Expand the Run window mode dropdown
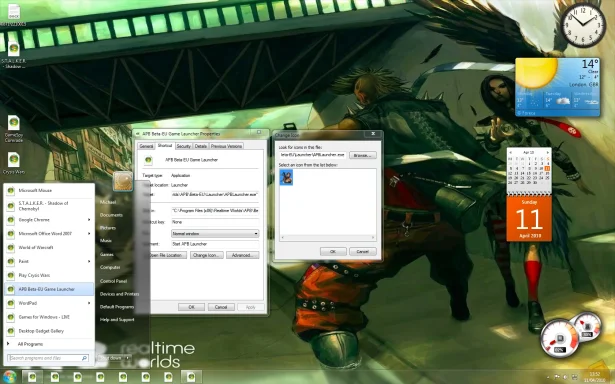This screenshot has height=384, width=615. [x=215, y=233]
